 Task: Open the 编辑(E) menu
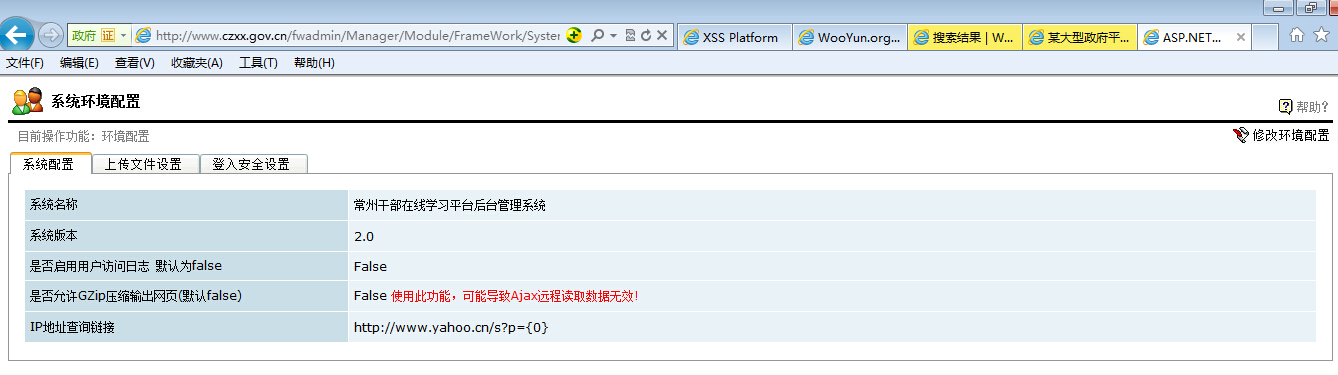(79, 63)
